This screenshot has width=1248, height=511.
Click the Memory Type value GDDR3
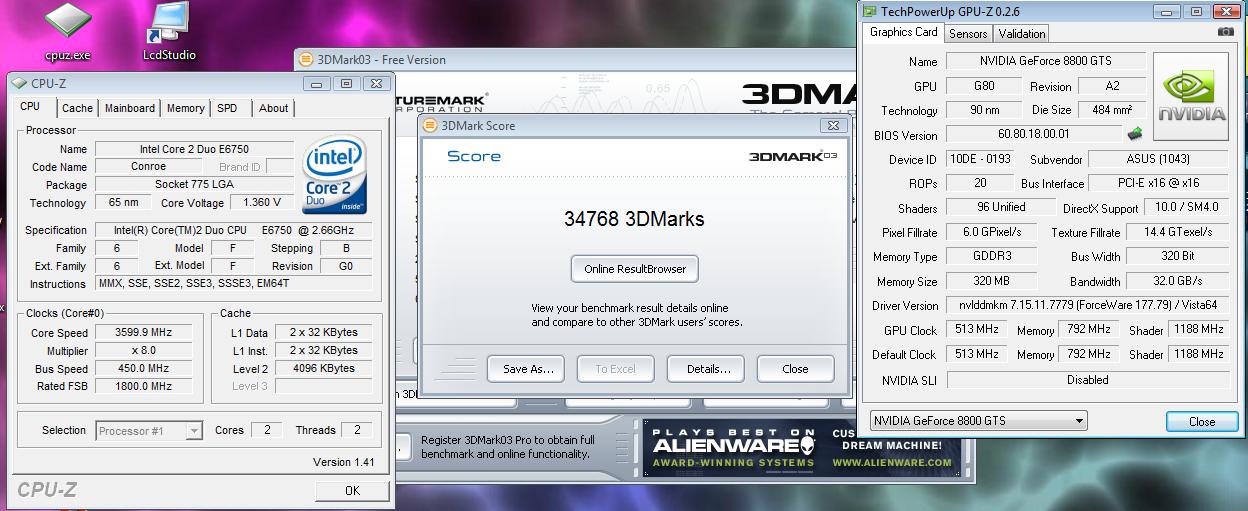pyautogui.click(x=993, y=256)
